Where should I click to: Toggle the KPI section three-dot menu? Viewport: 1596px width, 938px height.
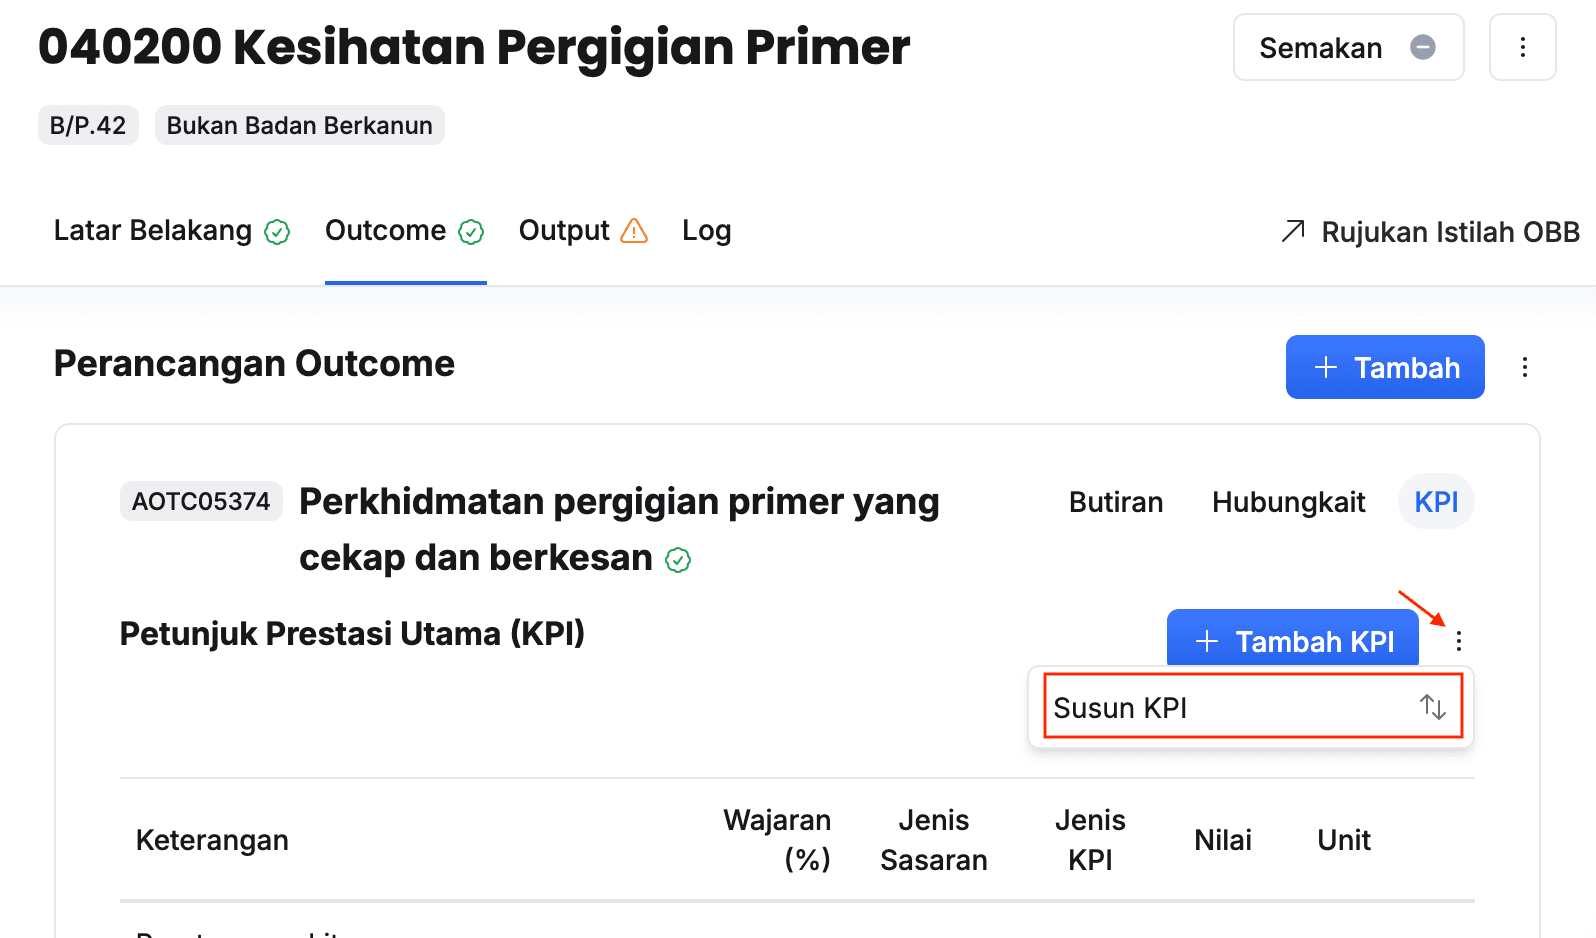pos(1459,641)
